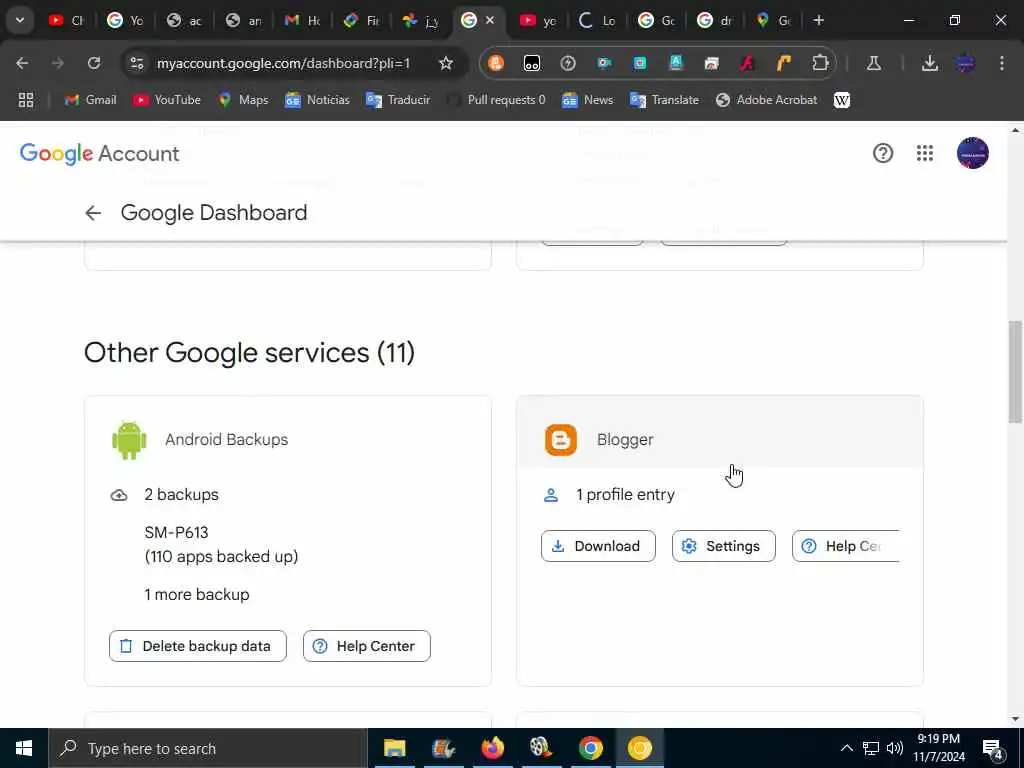
Task: Launch Firefox from the taskbar
Action: pos(492,748)
